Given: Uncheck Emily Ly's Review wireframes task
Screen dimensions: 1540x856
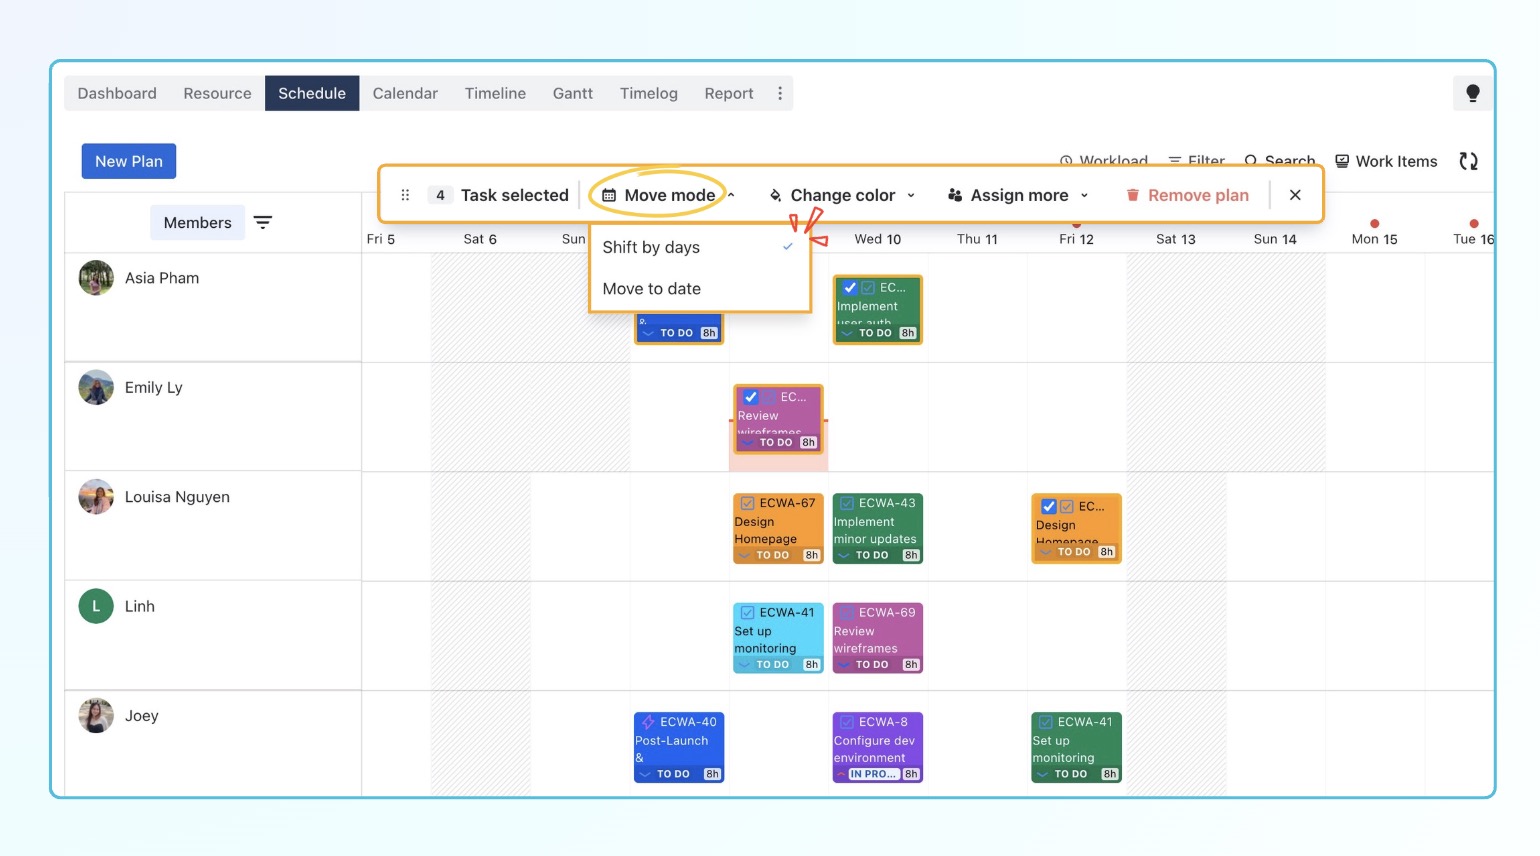Looking at the screenshot, I should pyautogui.click(x=751, y=397).
